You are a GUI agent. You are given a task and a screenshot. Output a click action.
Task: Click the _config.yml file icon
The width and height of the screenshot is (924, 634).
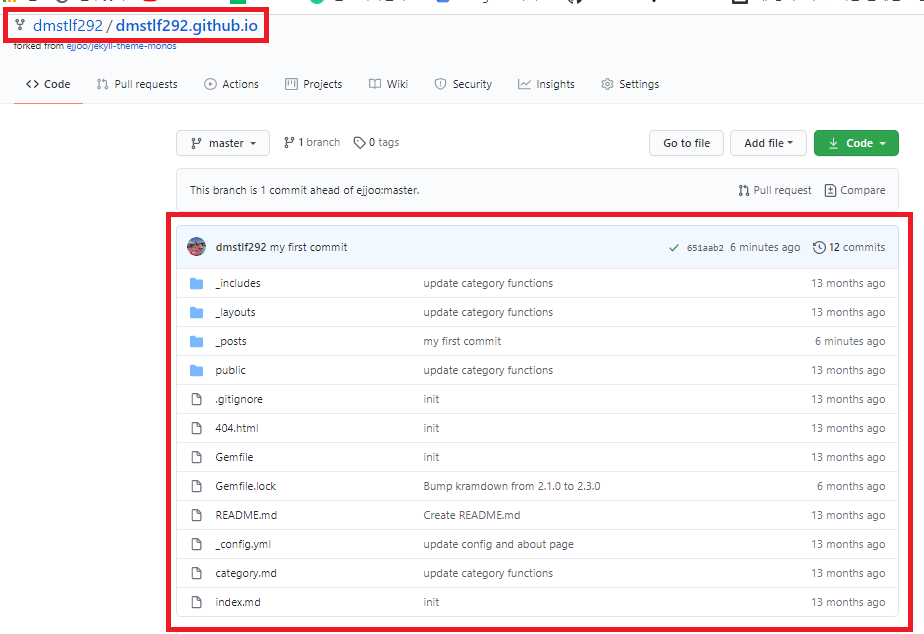pyautogui.click(x=197, y=544)
